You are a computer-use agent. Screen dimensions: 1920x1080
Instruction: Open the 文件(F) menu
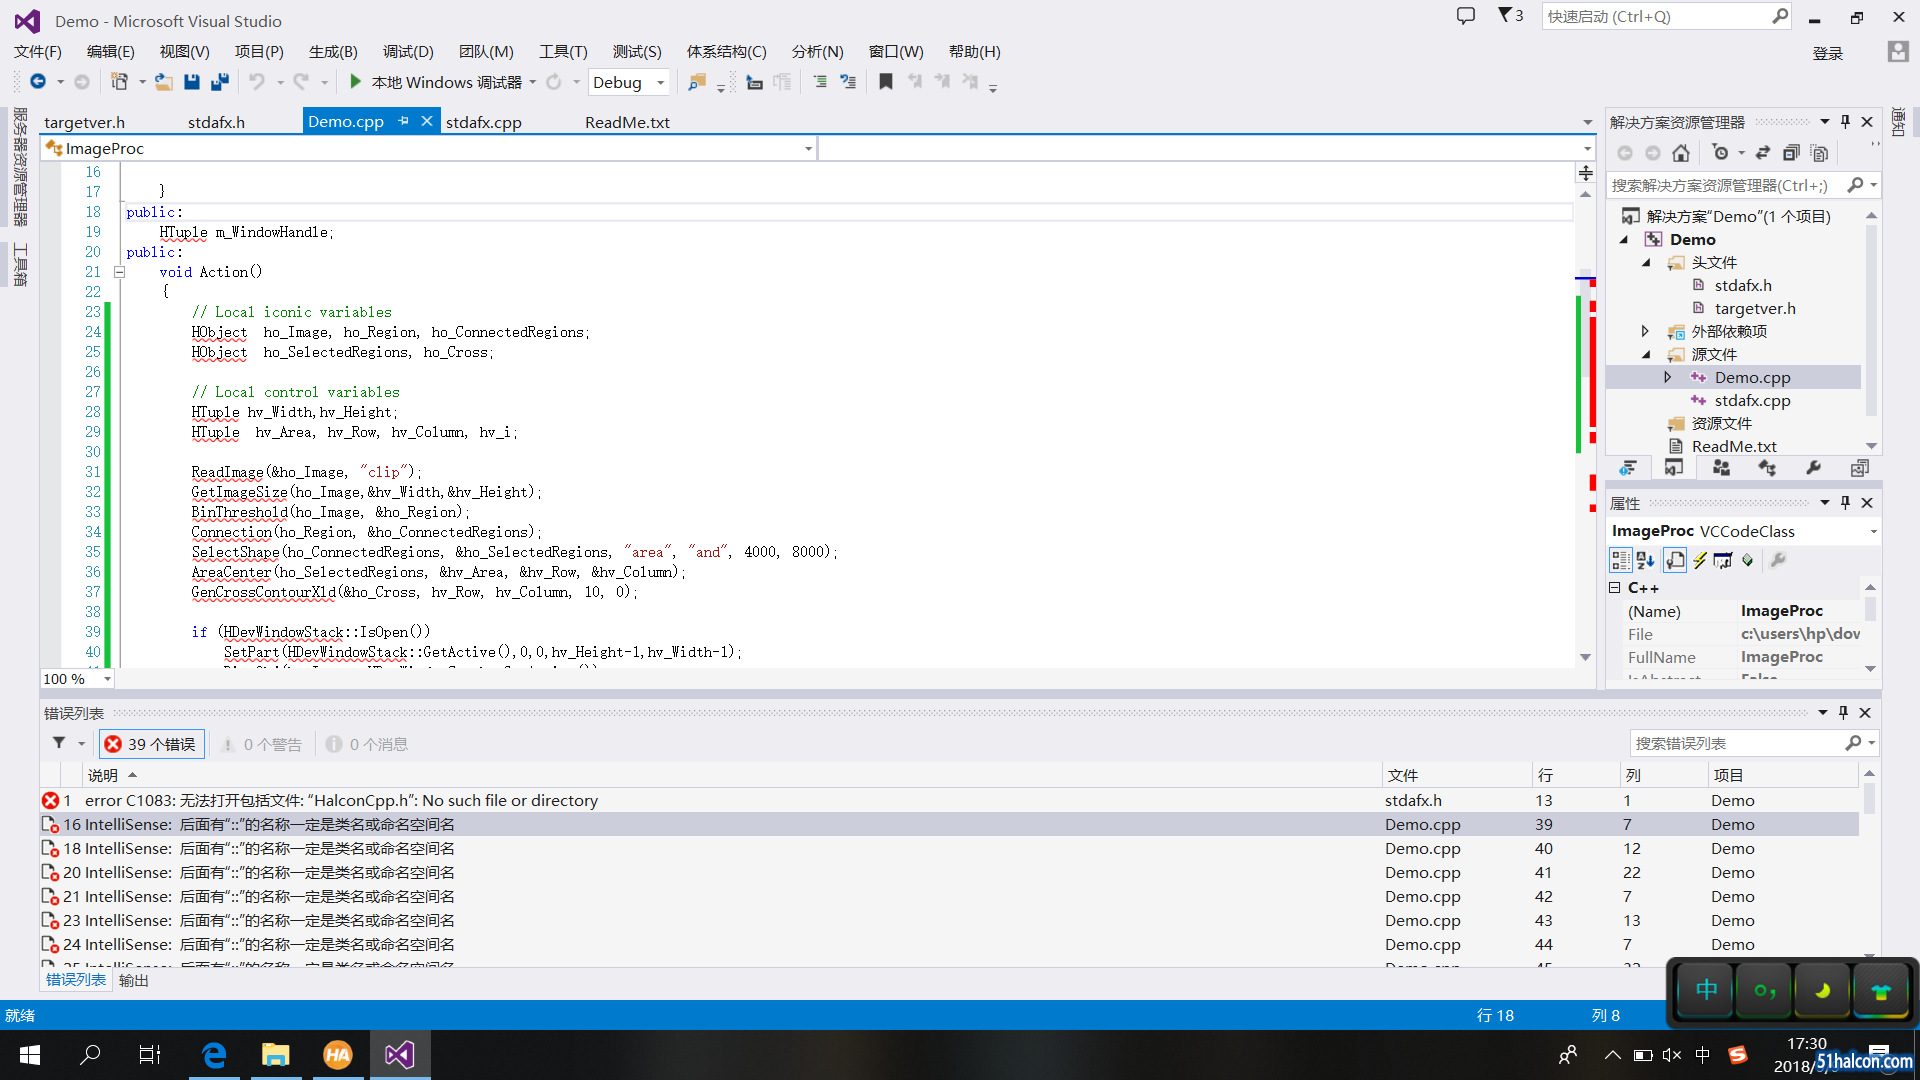click(38, 52)
